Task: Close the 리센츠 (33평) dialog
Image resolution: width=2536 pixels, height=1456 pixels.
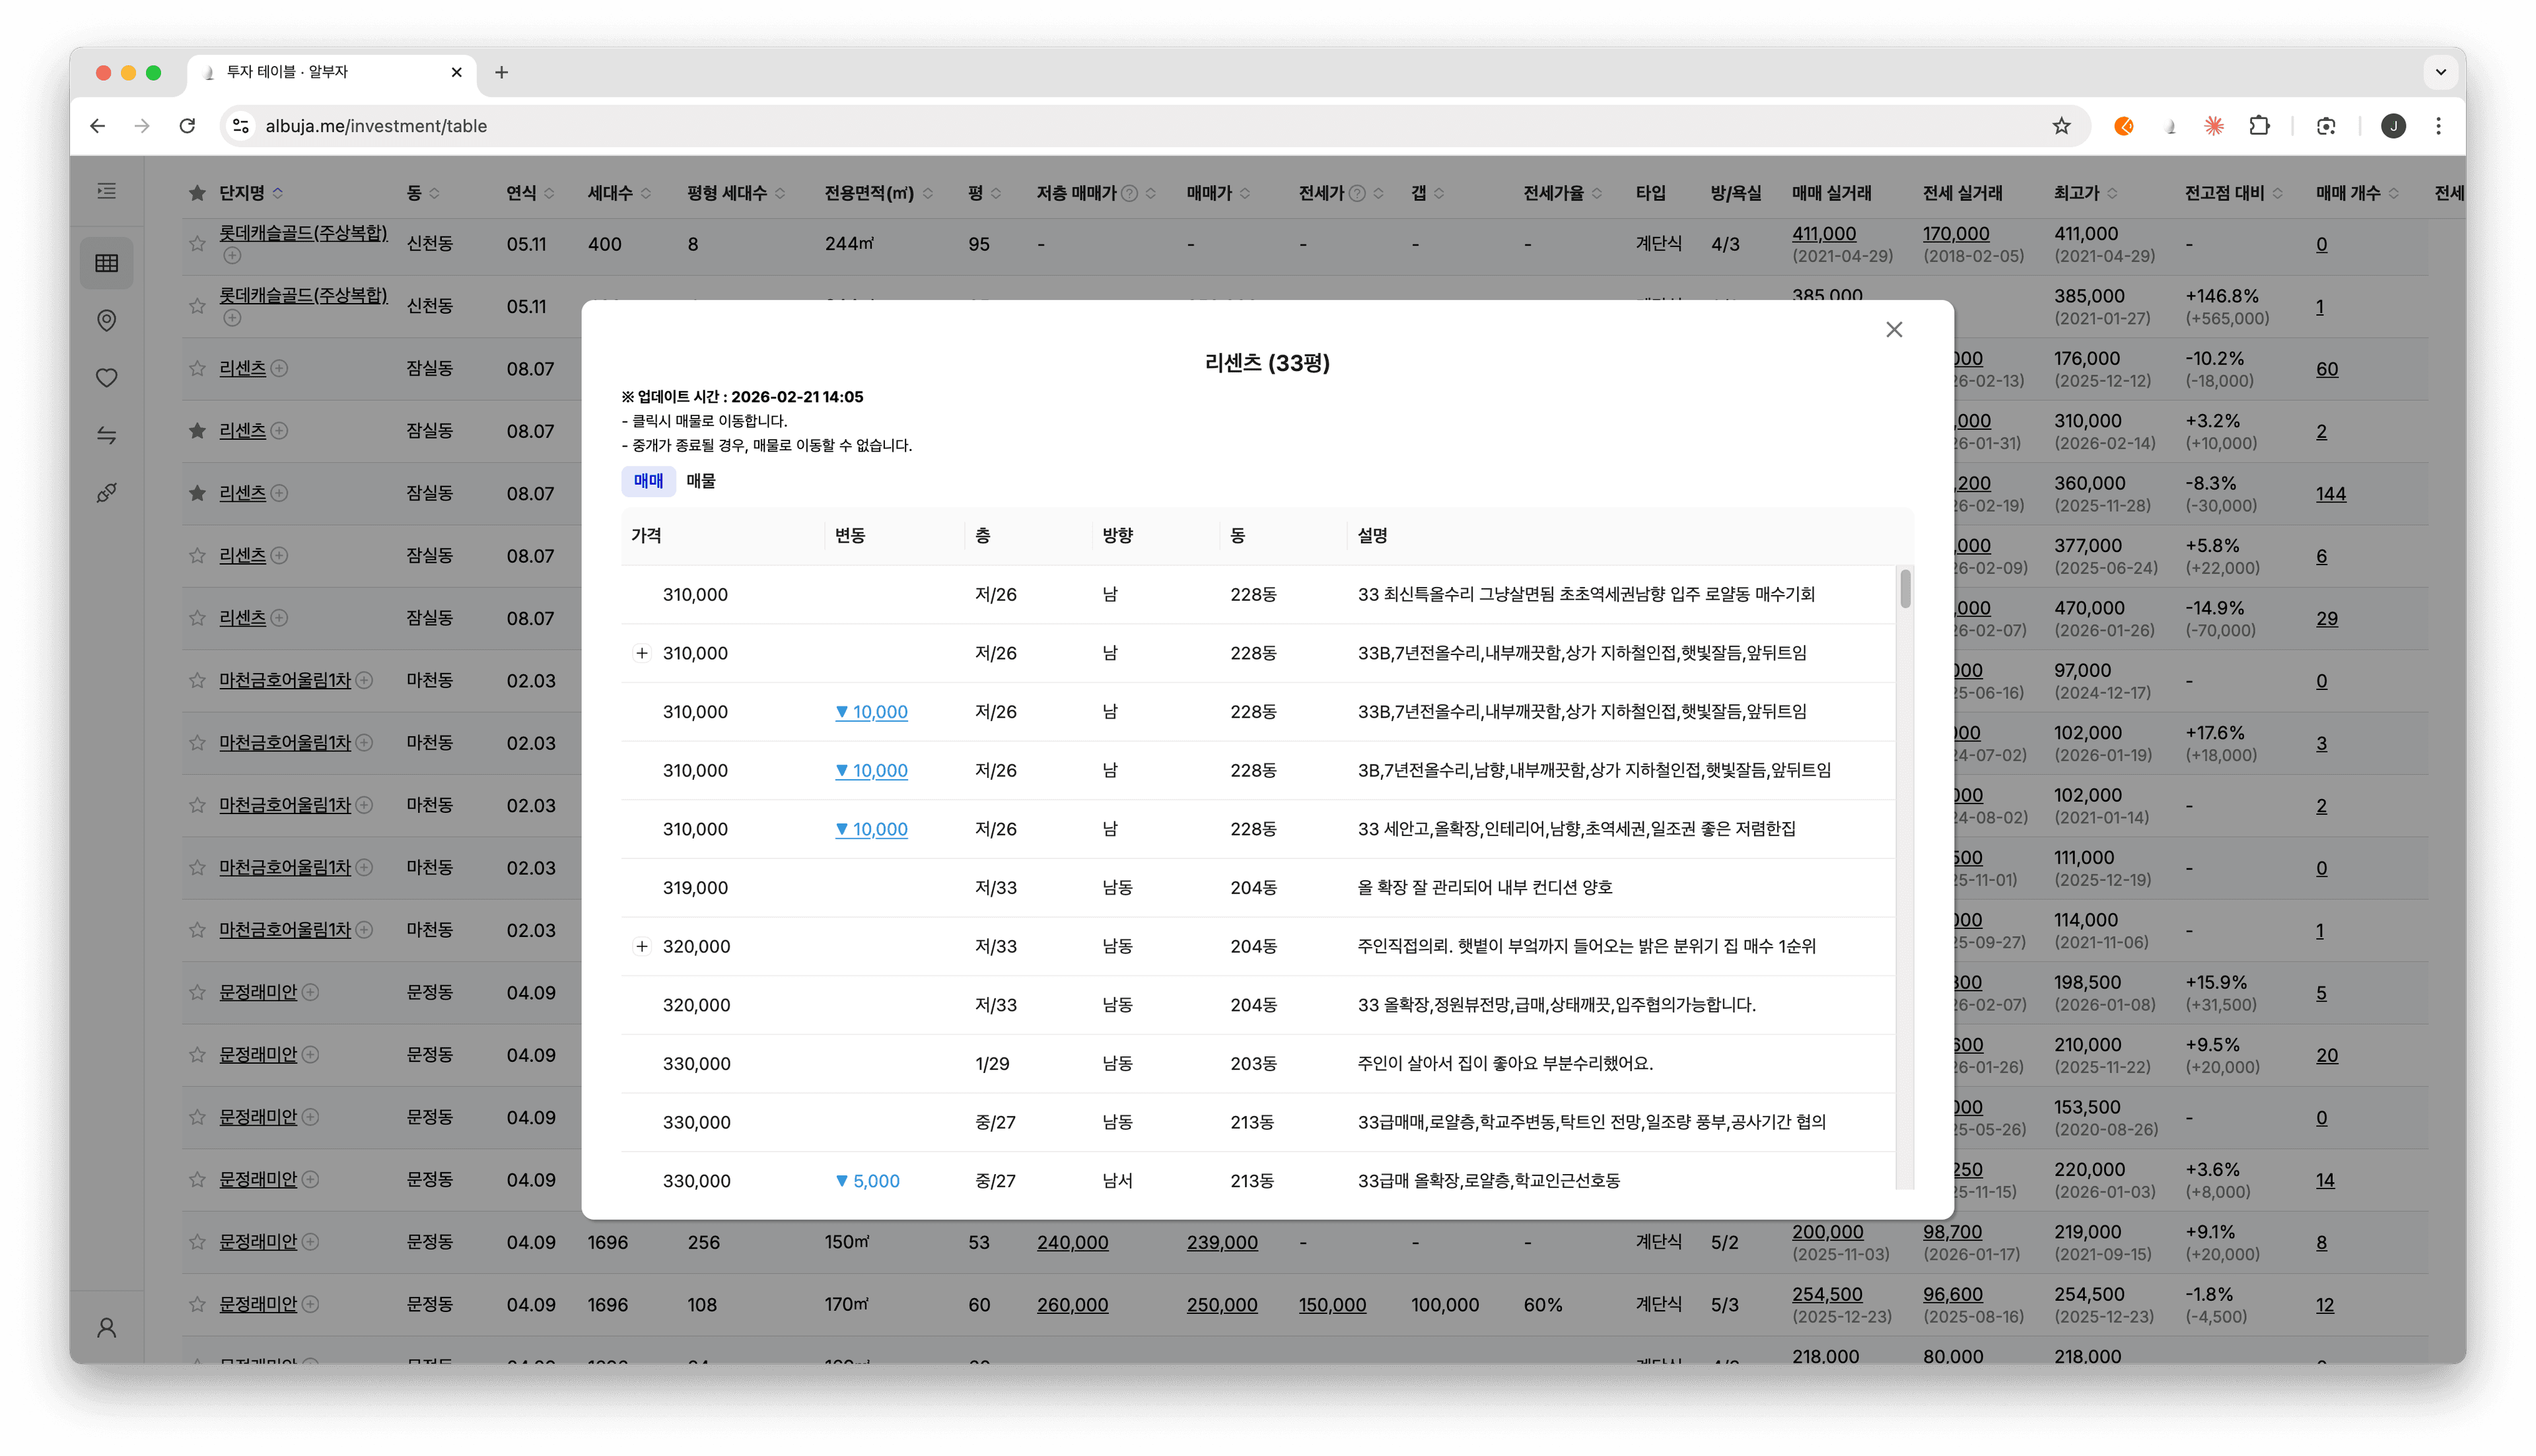Action: point(1893,329)
